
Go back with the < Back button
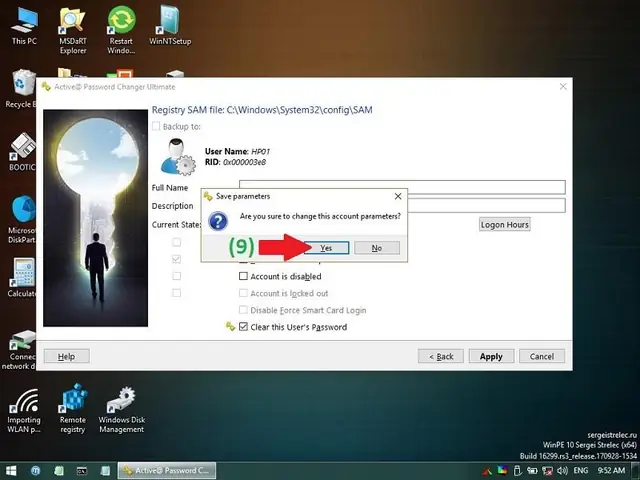click(x=441, y=356)
